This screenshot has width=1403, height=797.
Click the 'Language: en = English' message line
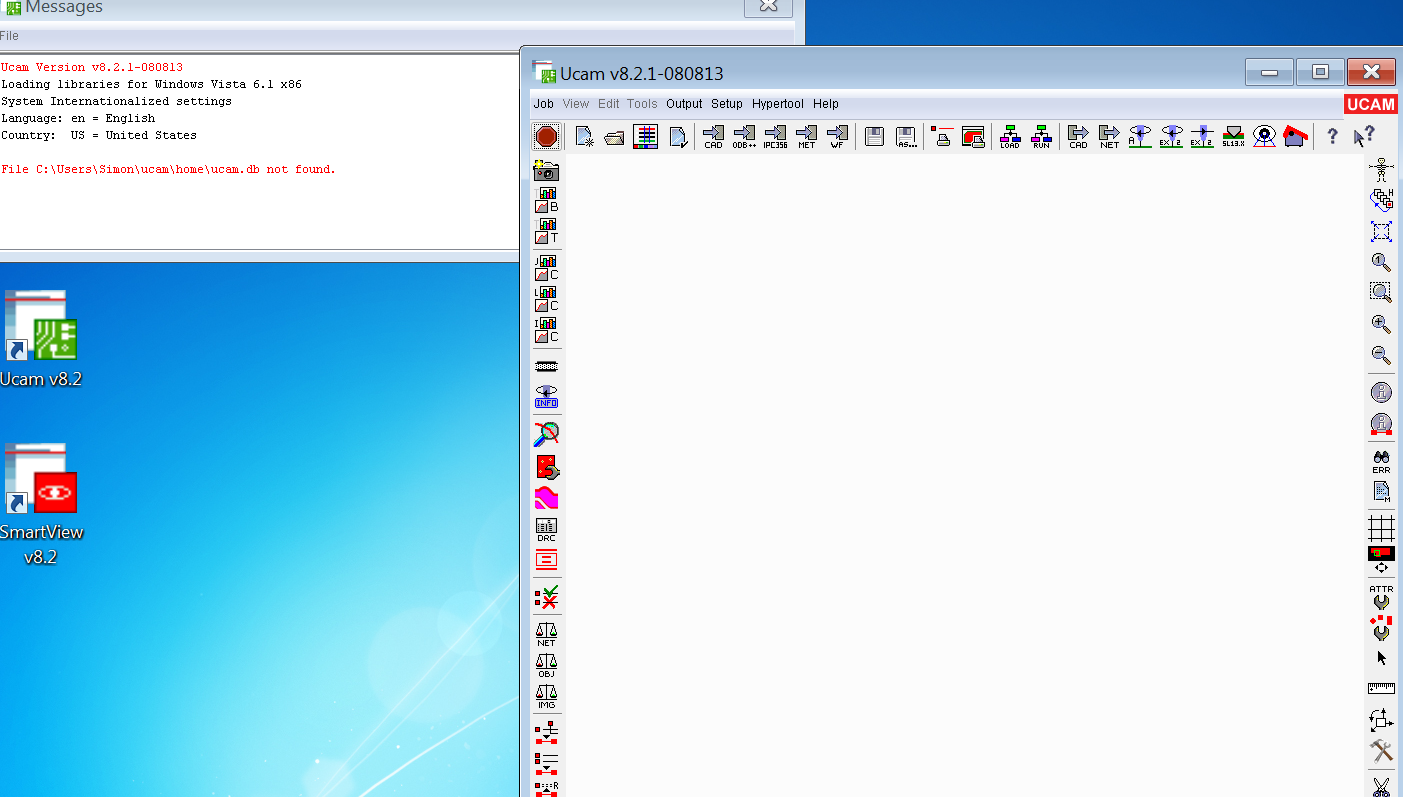[78, 118]
